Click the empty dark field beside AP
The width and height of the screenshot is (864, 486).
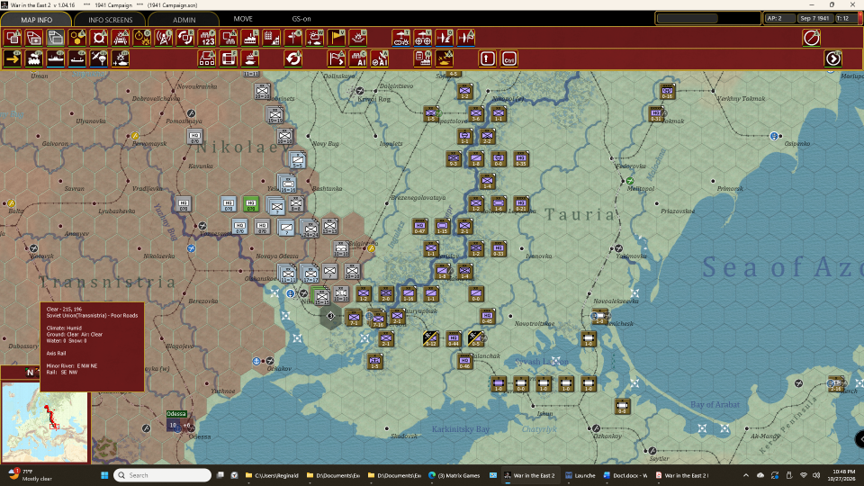coord(688,18)
